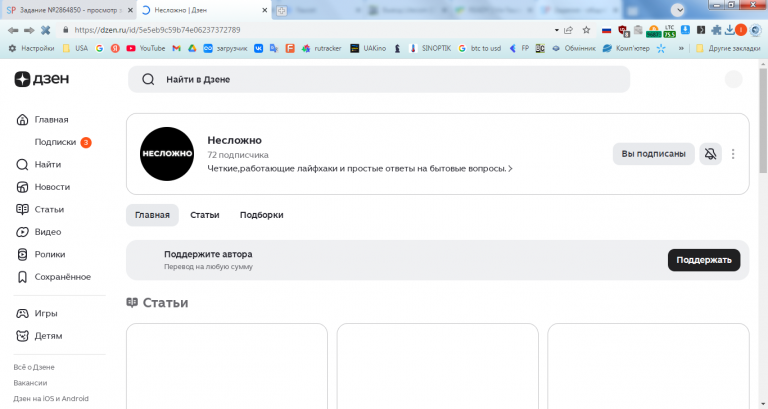Viewport: 768px width, 409px height.
Task: Open Игры in the sidebar
Action: click(37, 313)
